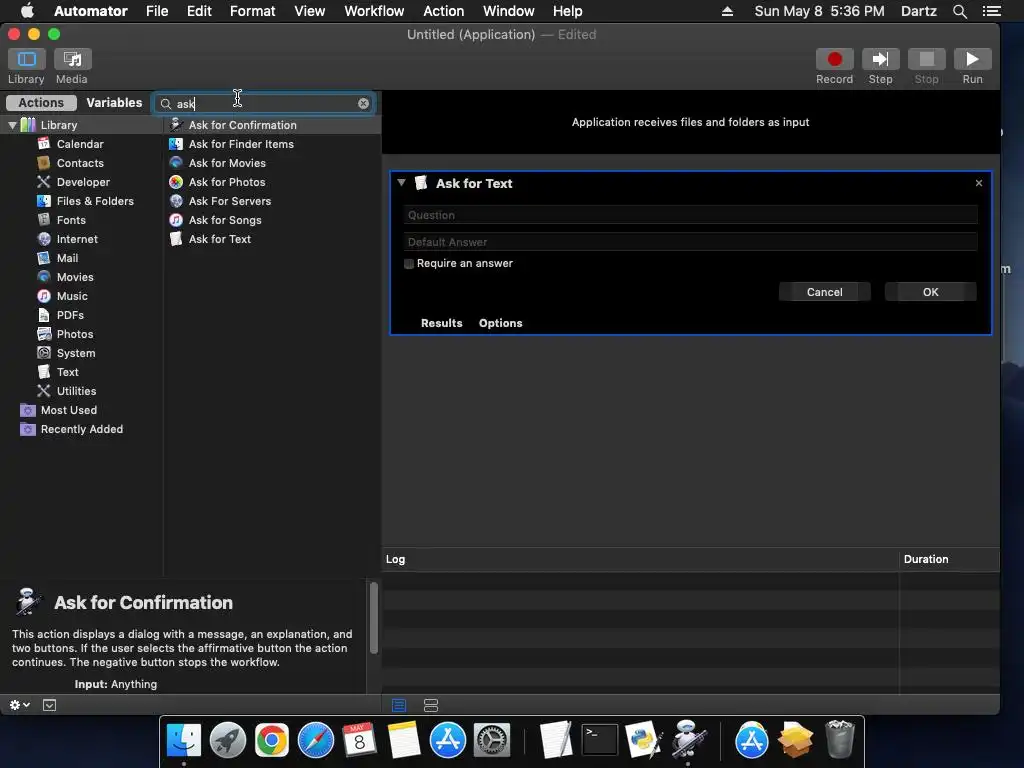
Task: Select Music category in library
Action: pos(72,296)
